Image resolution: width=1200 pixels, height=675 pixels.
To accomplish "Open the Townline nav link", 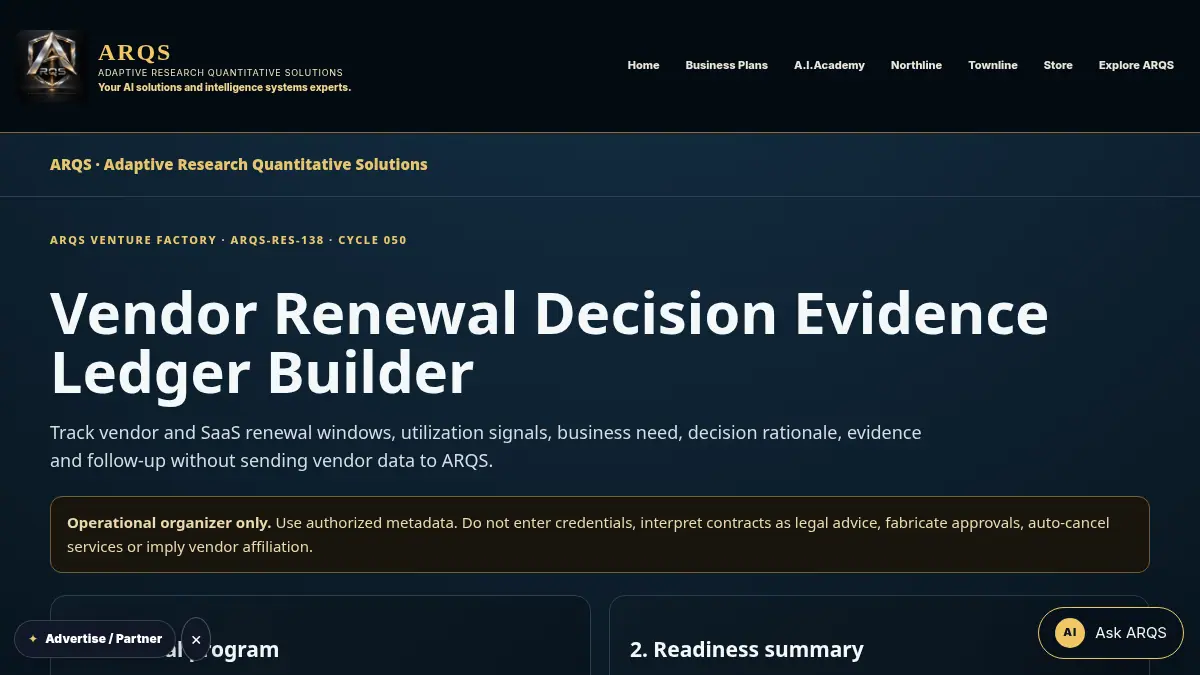I will click(x=992, y=65).
